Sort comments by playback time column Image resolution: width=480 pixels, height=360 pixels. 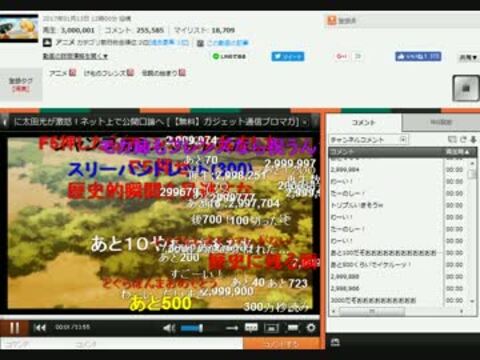pyautogui.click(x=457, y=152)
